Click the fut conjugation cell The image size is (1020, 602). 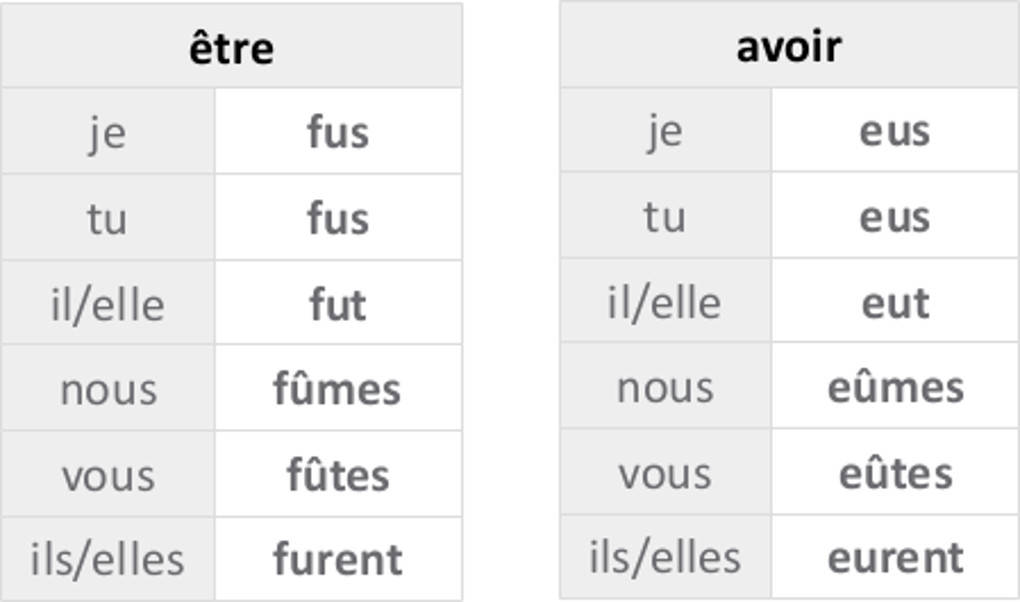click(338, 304)
